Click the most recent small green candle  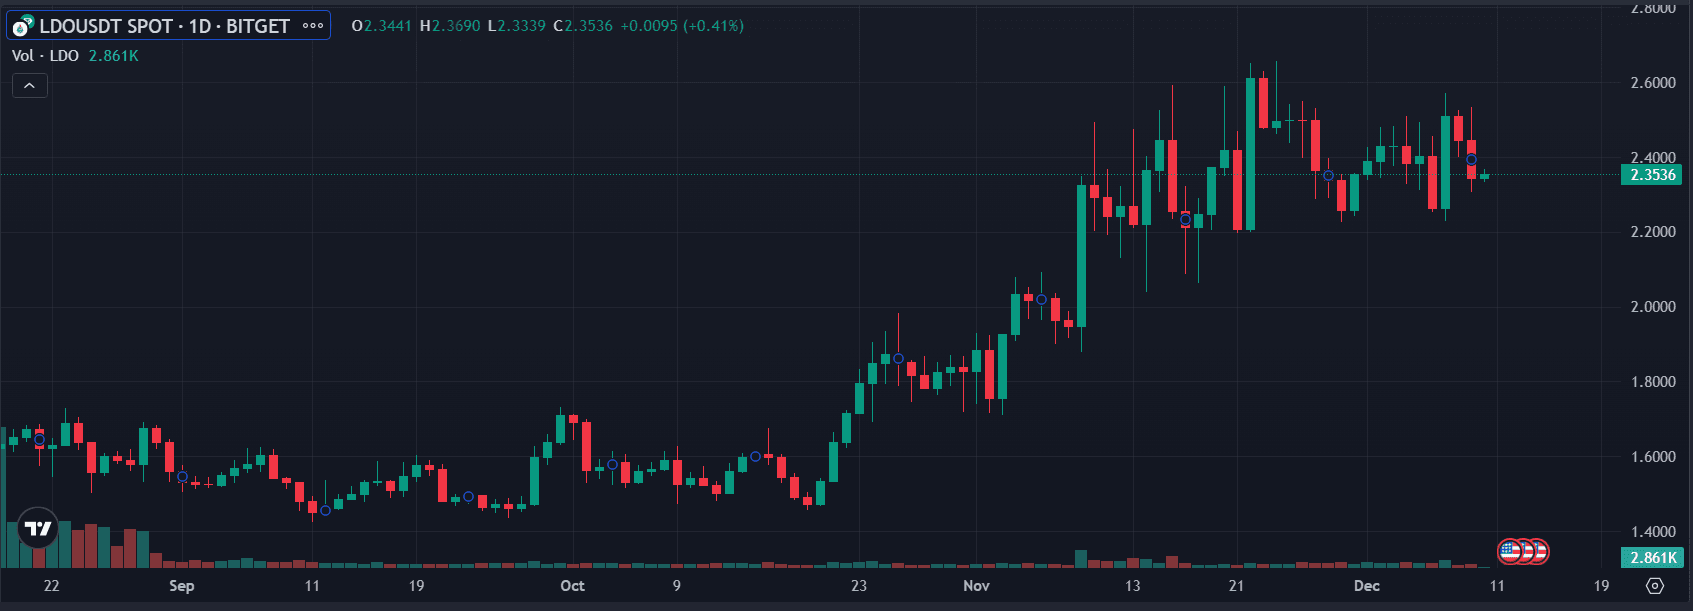pos(1484,176)
